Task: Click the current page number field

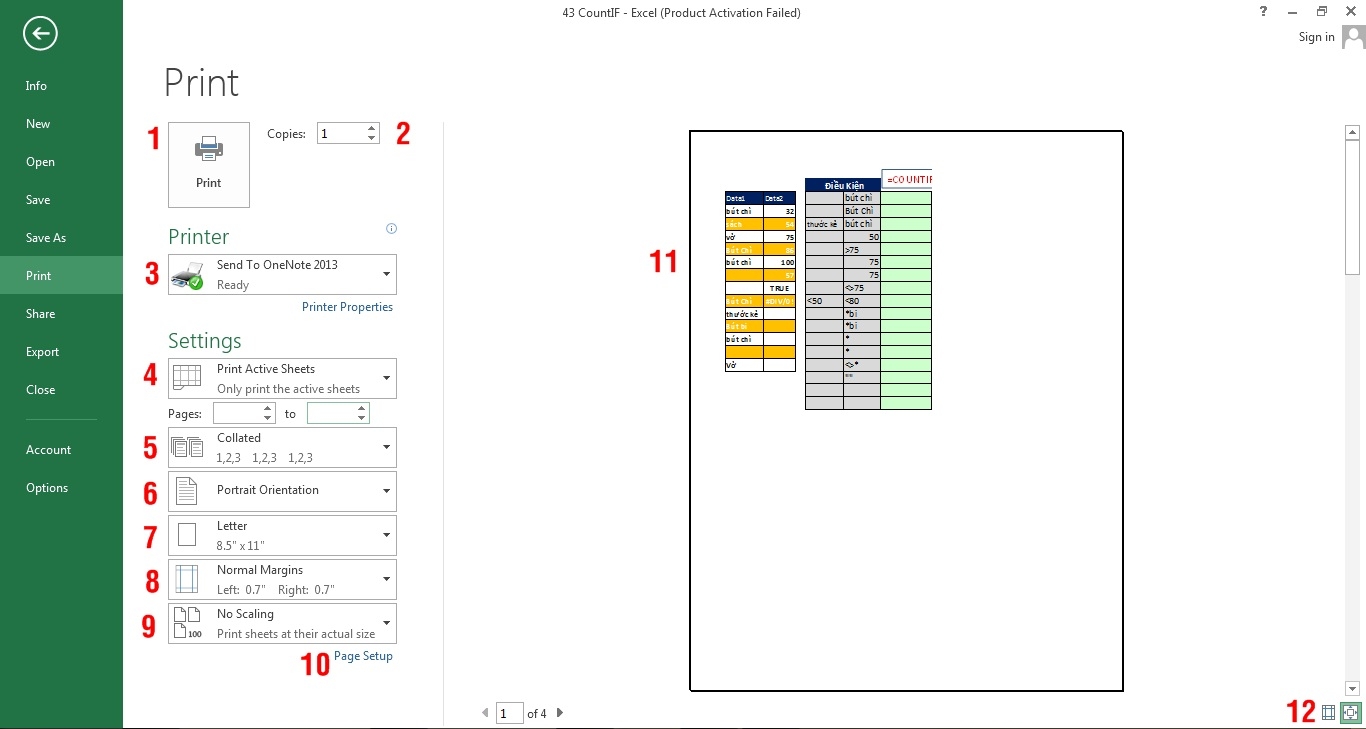Action: coord(509,713)
